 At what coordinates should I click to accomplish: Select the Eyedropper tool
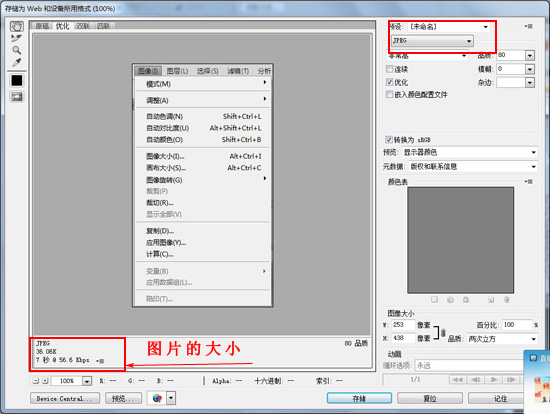[16, 62]
